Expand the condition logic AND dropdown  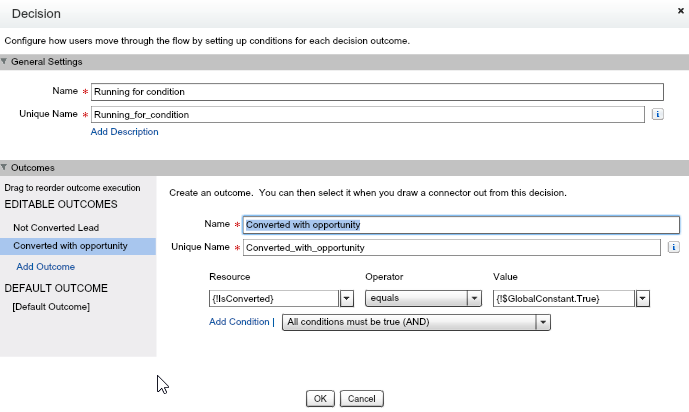coord(543,322)
